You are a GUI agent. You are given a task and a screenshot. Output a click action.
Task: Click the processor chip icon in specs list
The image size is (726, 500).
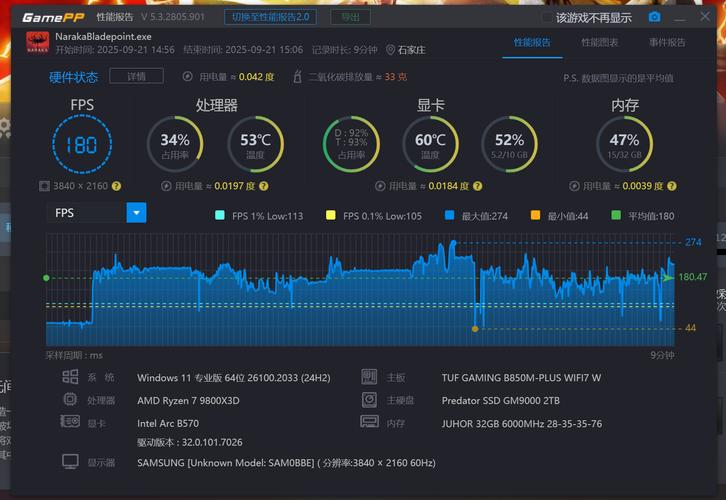(x=70, y=399)
